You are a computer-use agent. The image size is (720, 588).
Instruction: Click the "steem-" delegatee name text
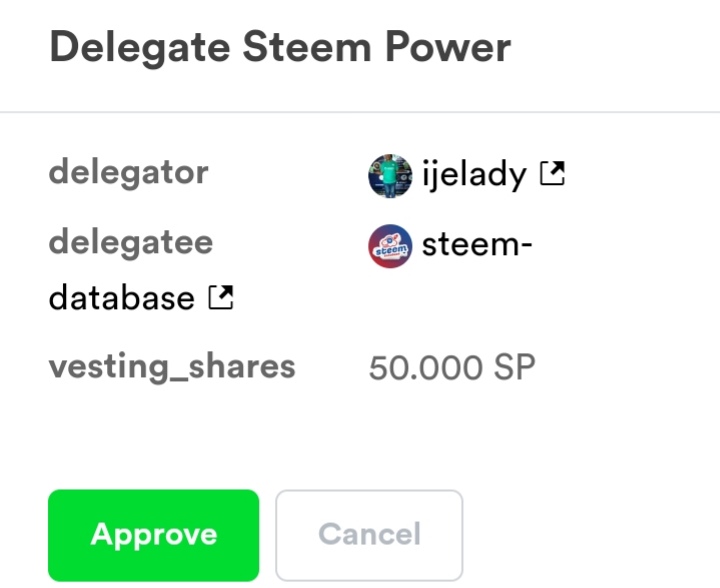point(476,245)
